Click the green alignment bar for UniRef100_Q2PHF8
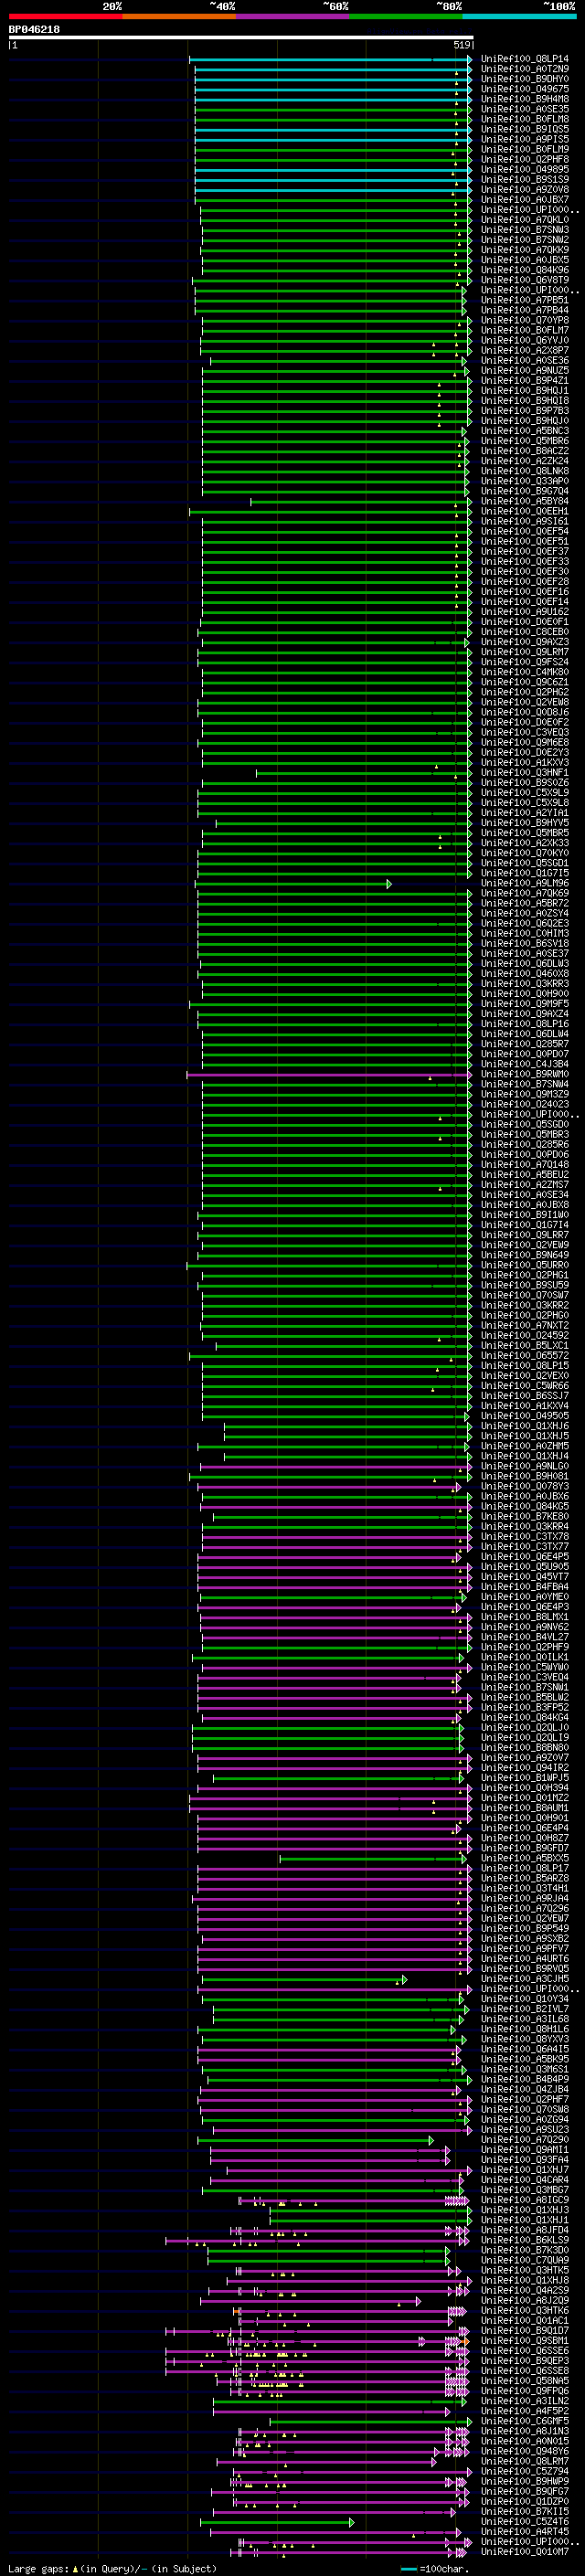Screen dimensions: 585x2576 [333, 160]
